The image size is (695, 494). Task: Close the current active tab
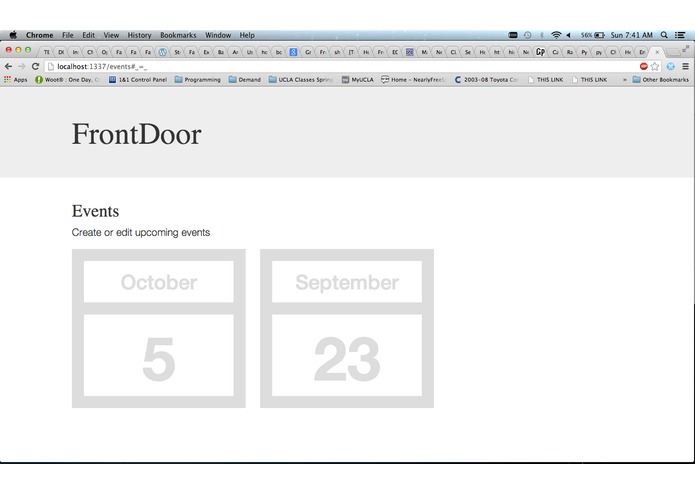[x=657, y=52]
